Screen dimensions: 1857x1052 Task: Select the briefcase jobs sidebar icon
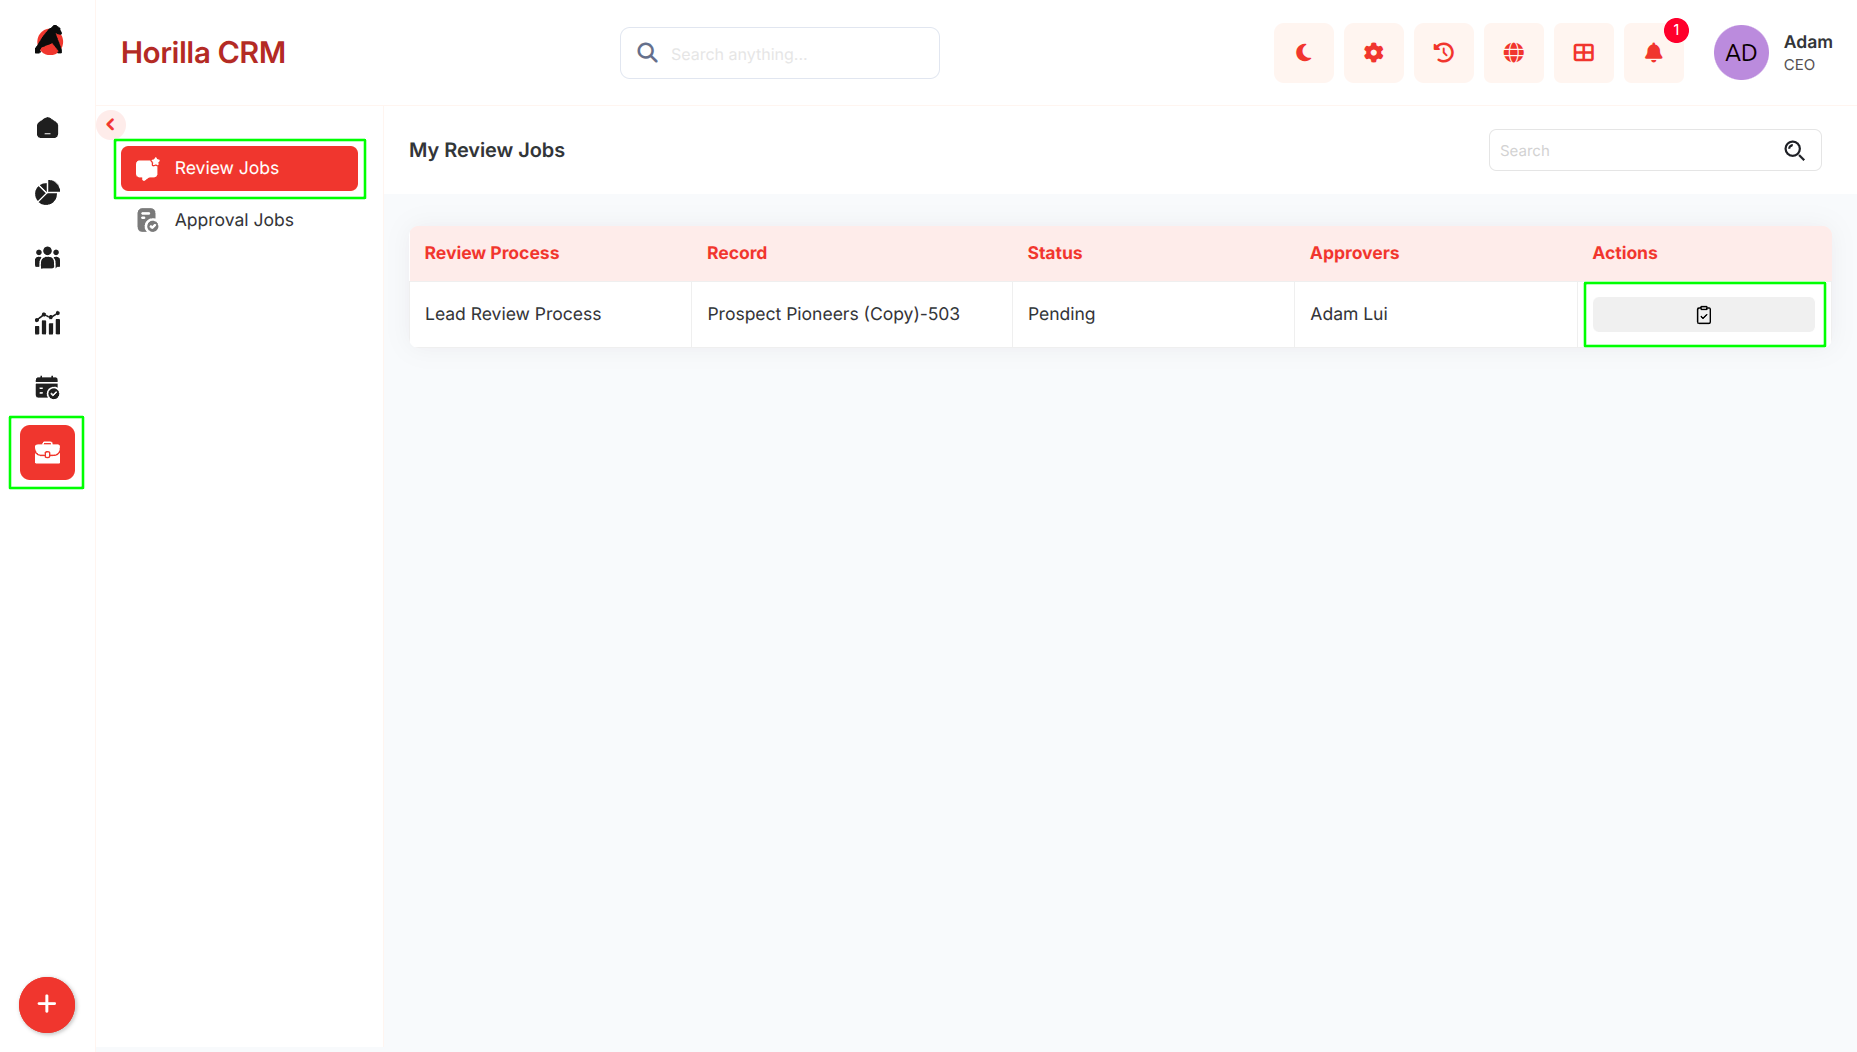click(47, 452)
